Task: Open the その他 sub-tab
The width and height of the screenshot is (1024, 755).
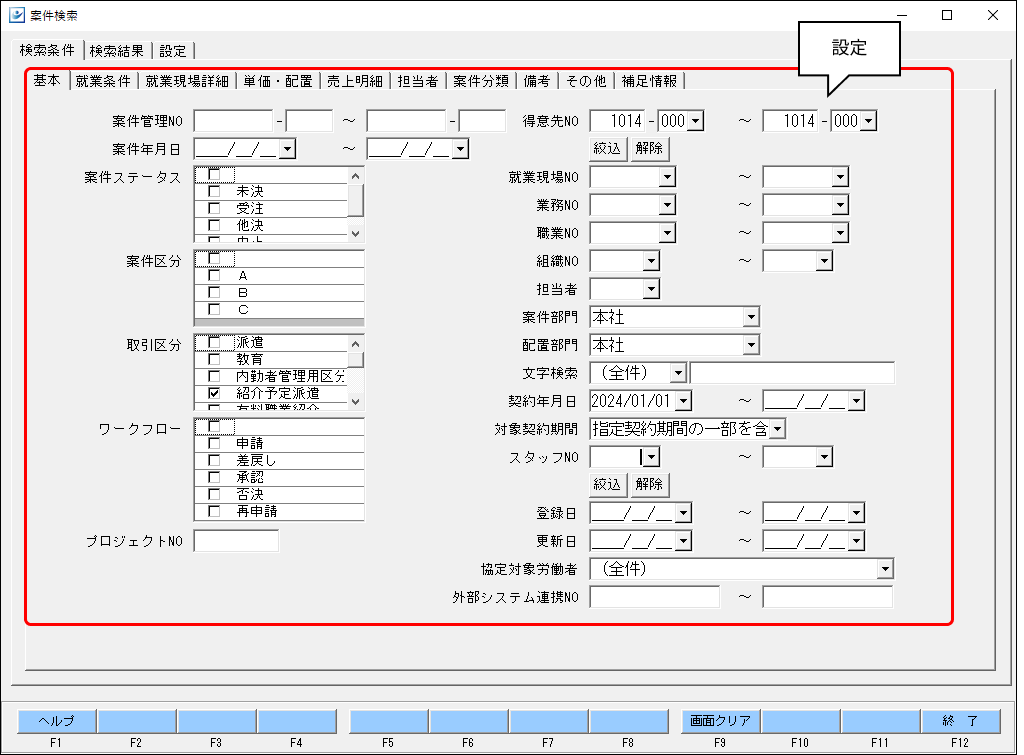Action: click(586, 81)
